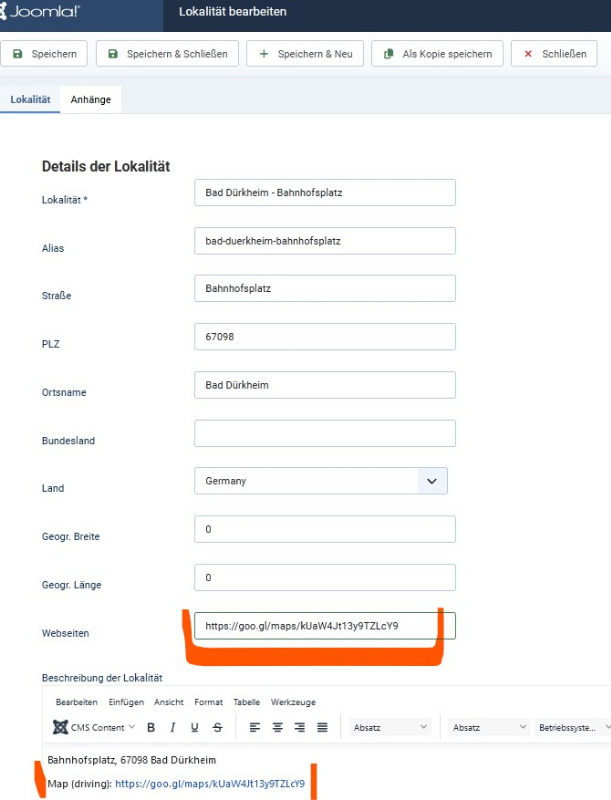Apply Underline formatting in editor
The image size is (611, 800).
[194, 728]
